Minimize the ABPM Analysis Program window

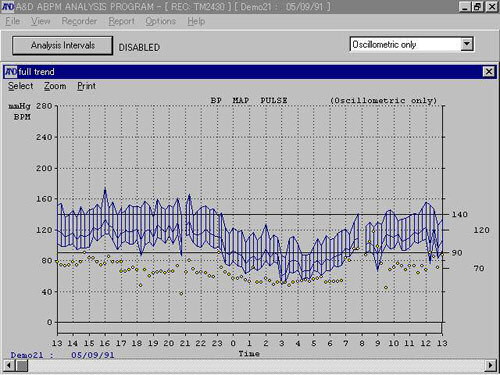[464, 6]
